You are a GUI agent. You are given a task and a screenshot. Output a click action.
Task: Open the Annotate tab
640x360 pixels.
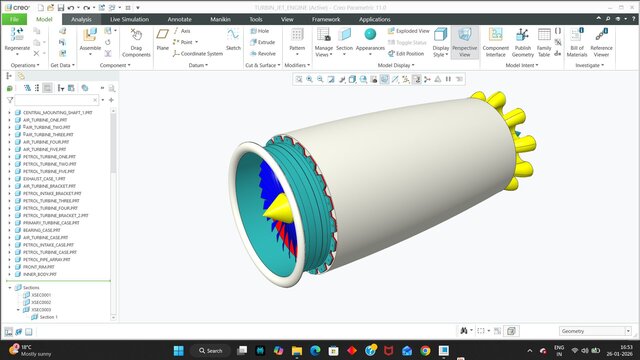pyautogui.click(x=180, y=19)
